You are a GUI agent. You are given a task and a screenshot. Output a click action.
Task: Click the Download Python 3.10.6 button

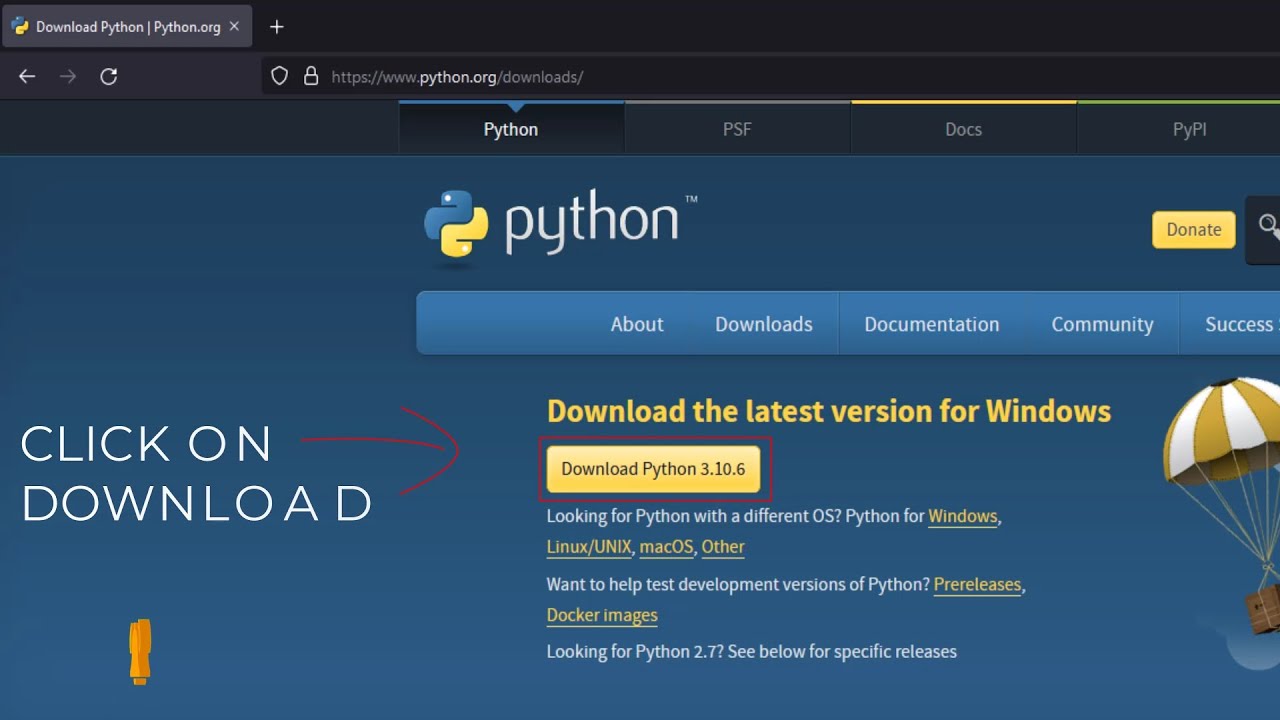(653, 469)
